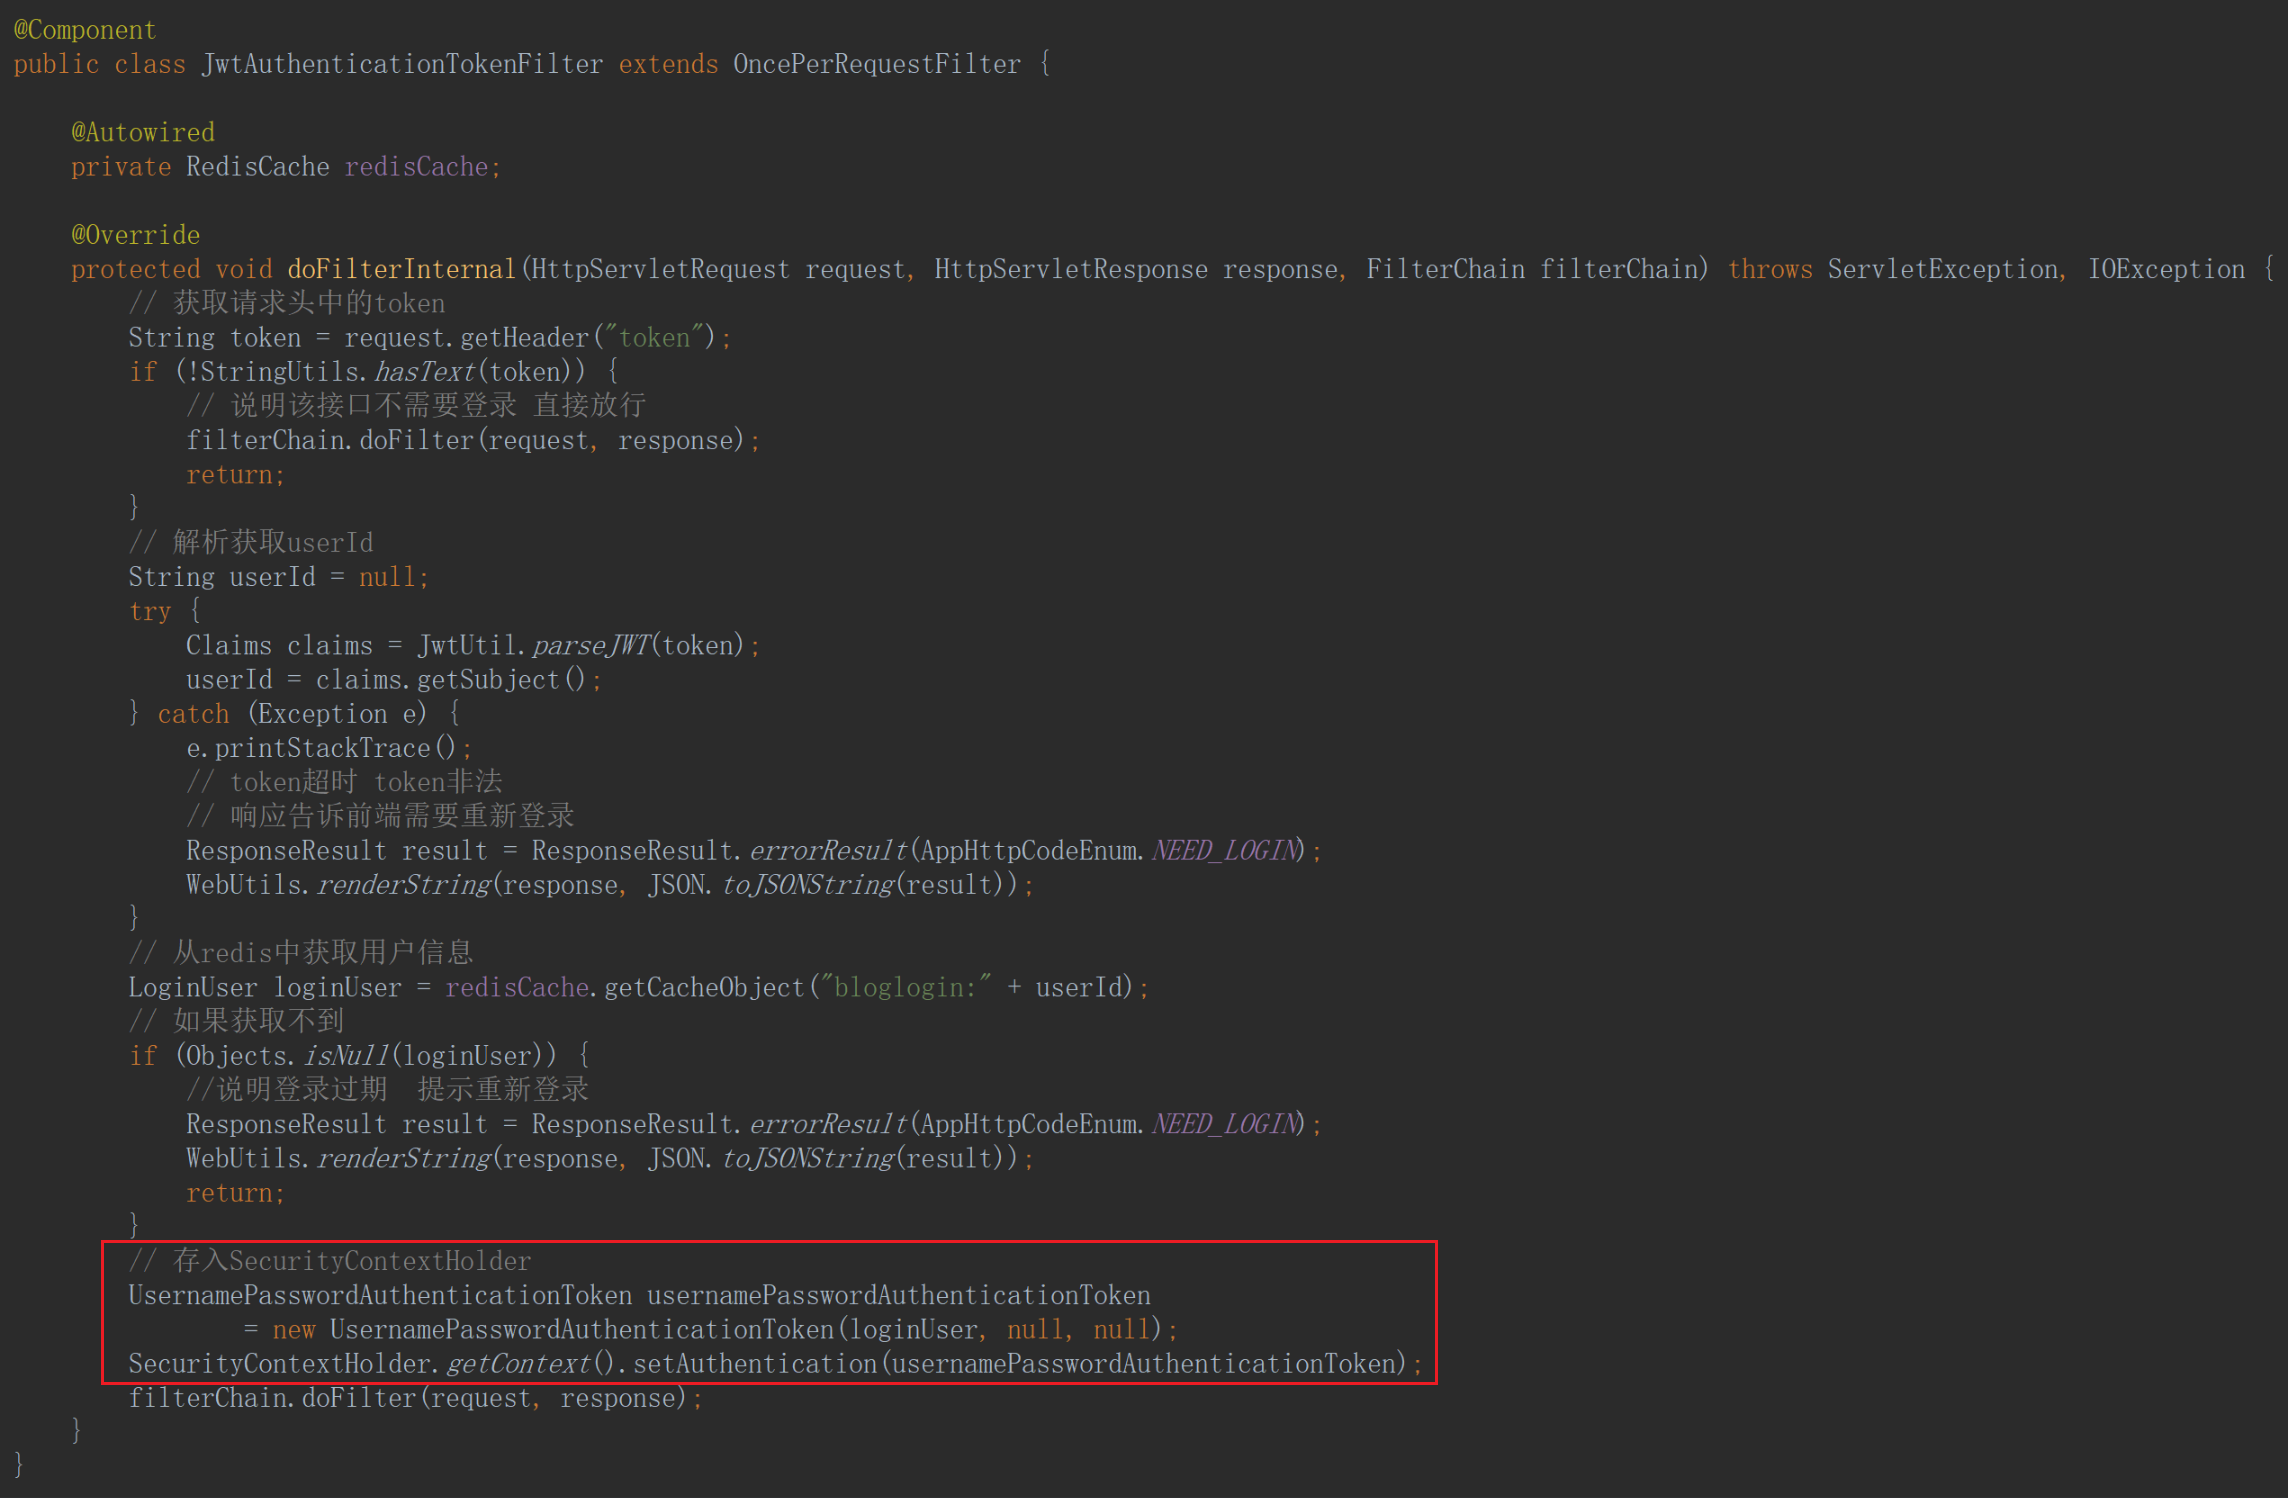Click the OncePerRequestFilter superclass name

pyautogui.click(x=876, y=64)
